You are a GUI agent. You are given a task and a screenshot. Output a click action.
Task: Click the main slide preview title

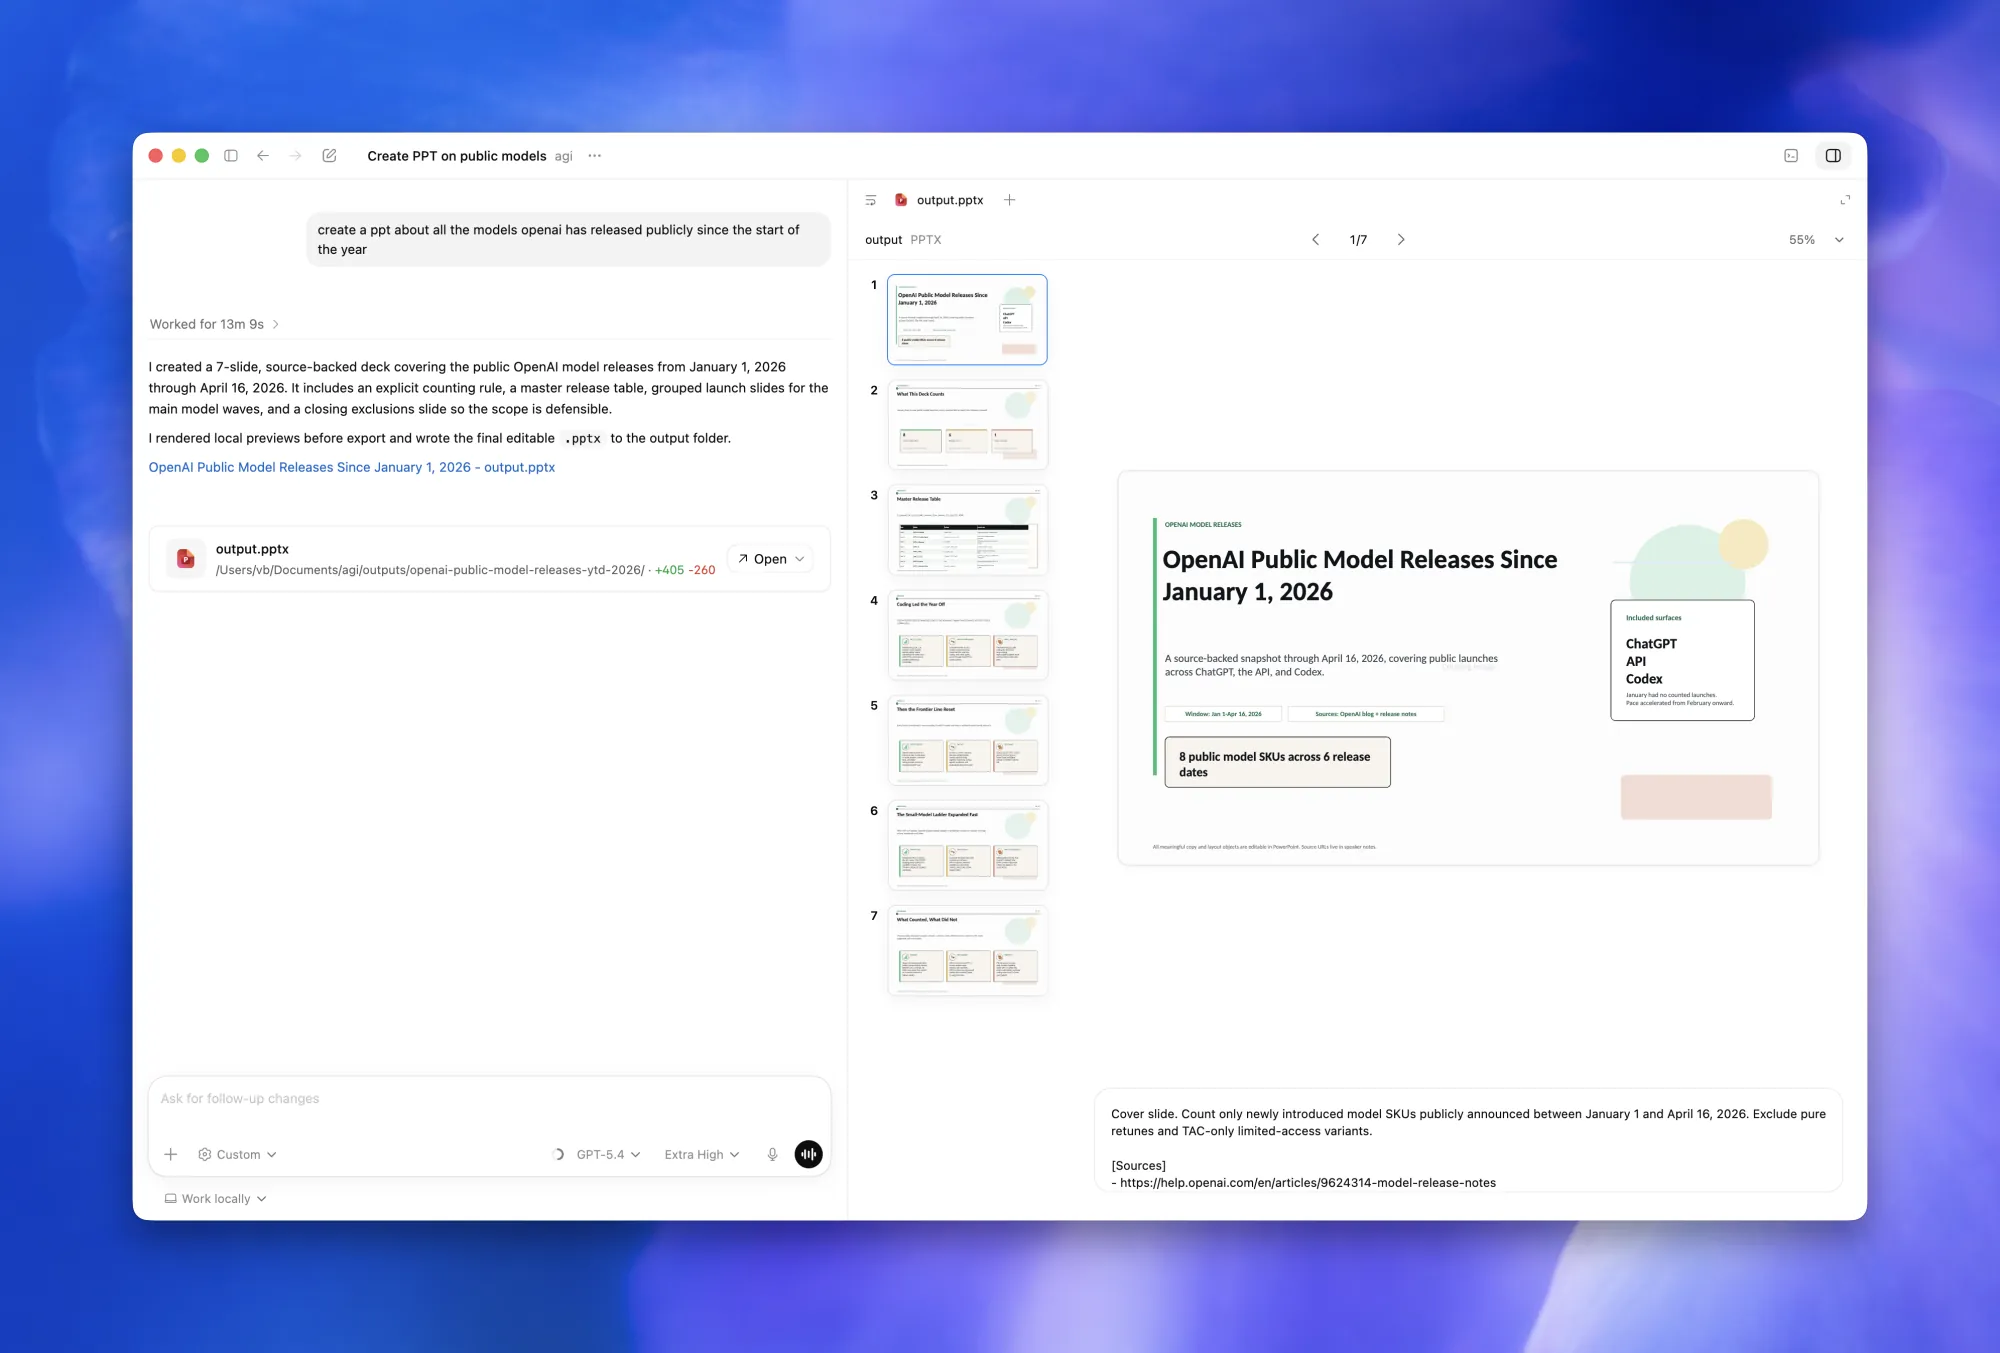pos(1359,575)
